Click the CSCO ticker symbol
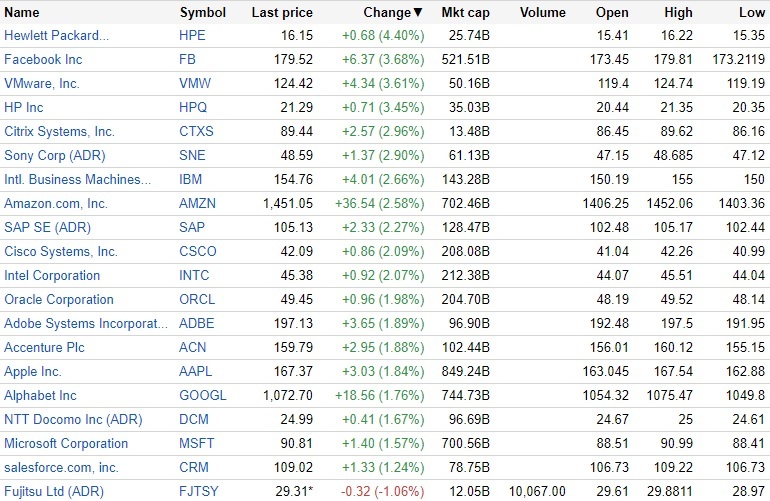The image size is (770, 501). pos(198,251)
